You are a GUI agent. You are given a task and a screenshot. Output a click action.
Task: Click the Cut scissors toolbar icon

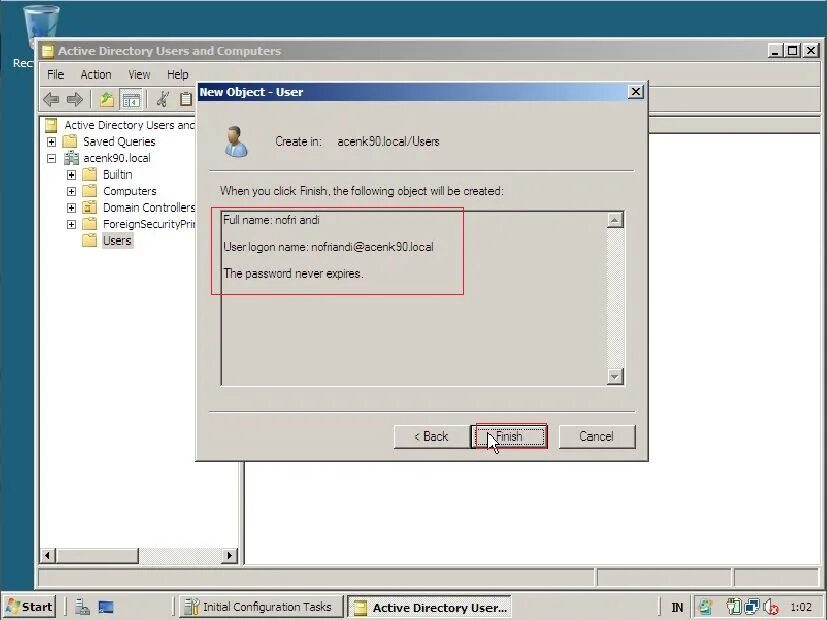click(x=162, y=99)
